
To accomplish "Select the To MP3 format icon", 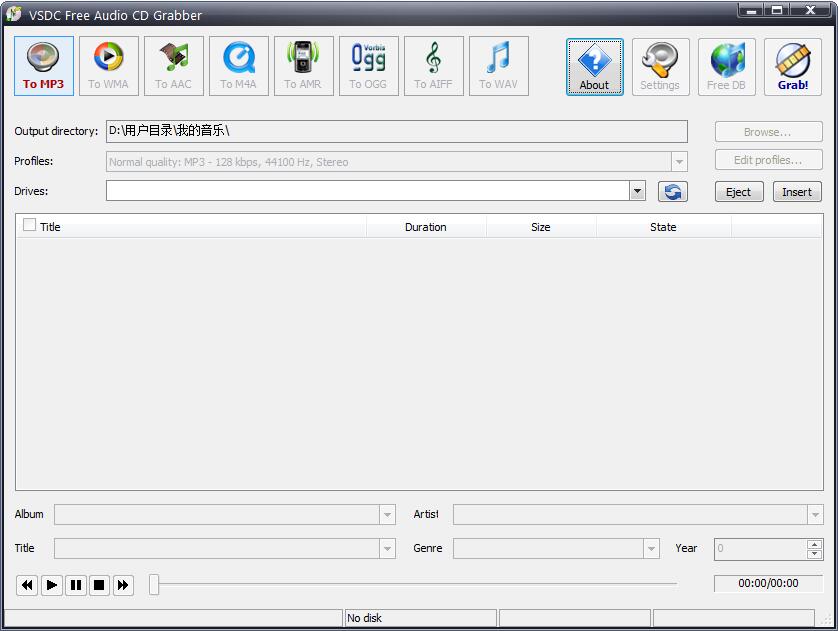I will click(44, 66).
